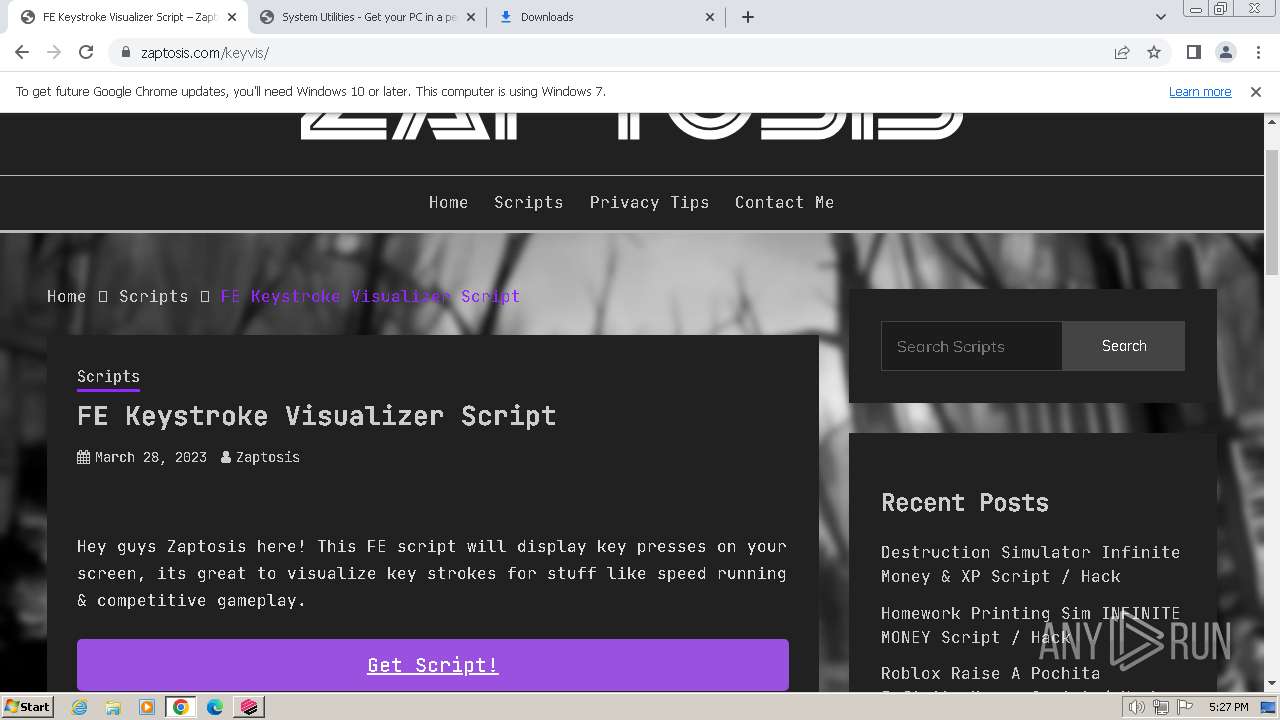Close the System Utilities tab
Viewport: 1280px width, 720px height.
click(x=471, y=17)
